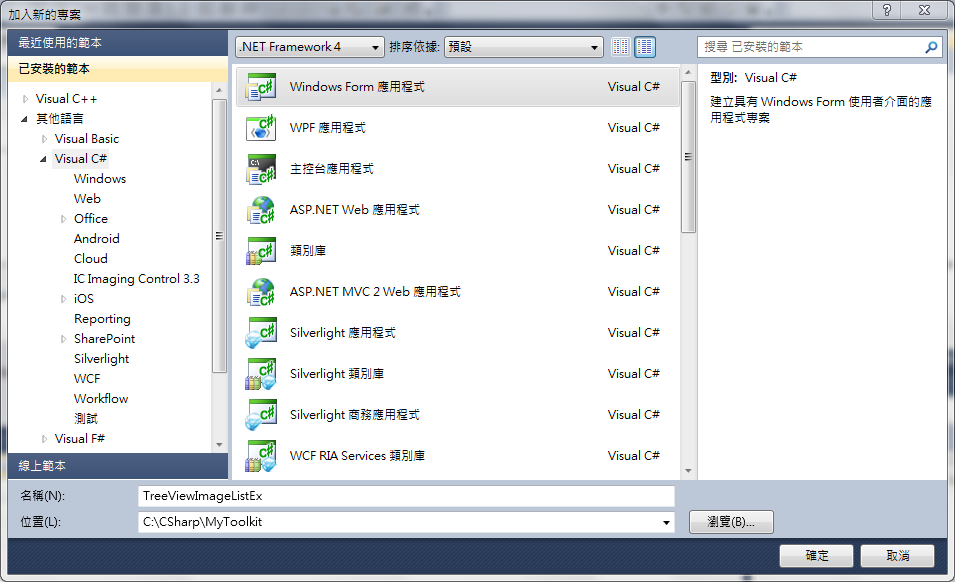Select Windows under Visual C#
Viewport: 955px width, 582px height.
(x=100, y=179)
